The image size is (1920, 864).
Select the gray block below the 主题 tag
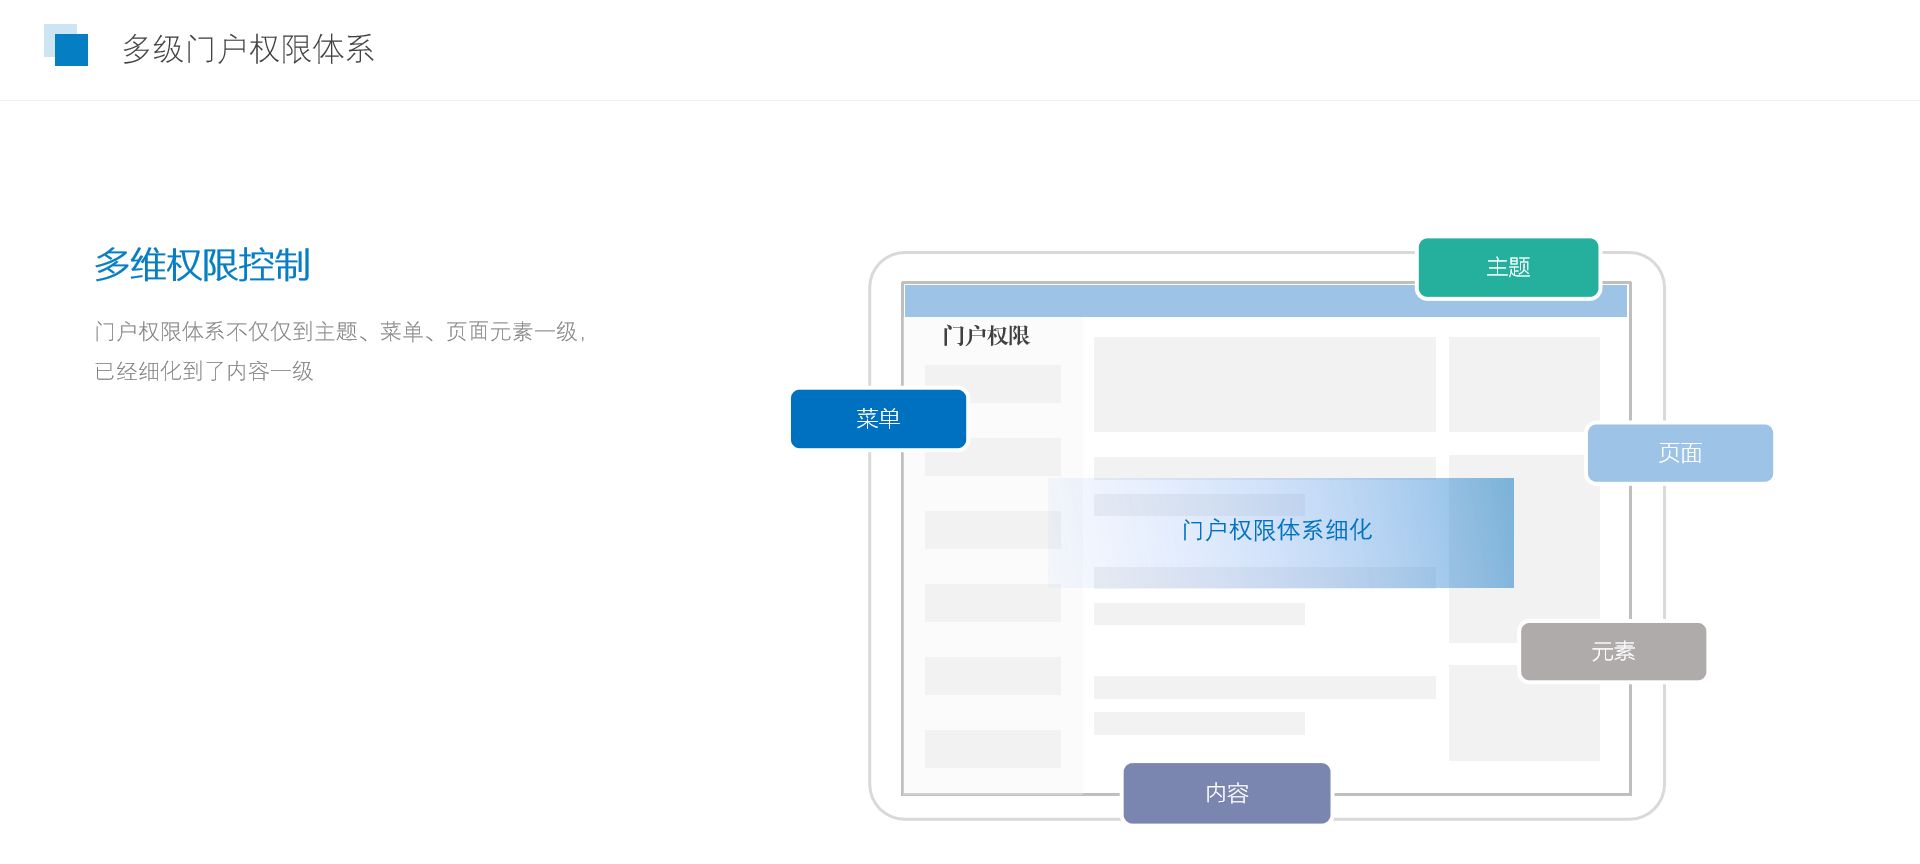(x=1523, y=385)
